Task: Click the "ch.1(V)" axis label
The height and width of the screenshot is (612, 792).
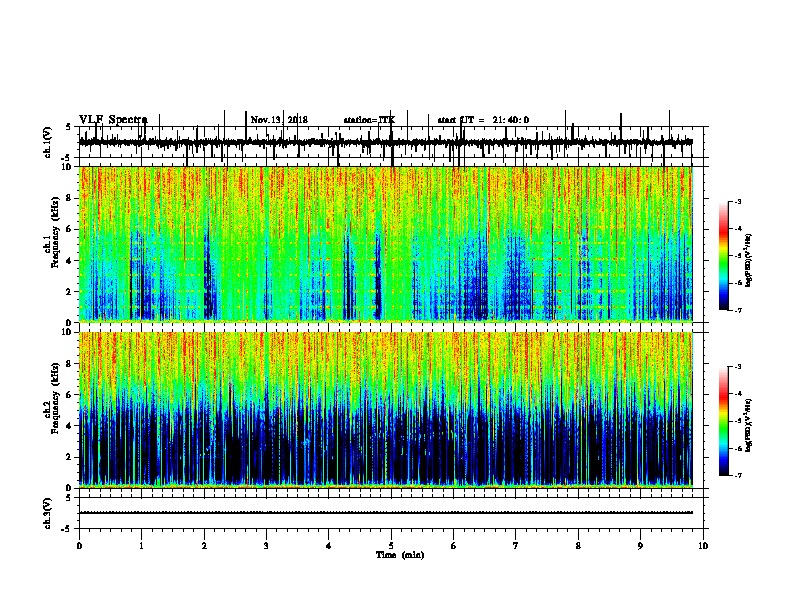Action: pyautogui.click(x=47, y=142)
